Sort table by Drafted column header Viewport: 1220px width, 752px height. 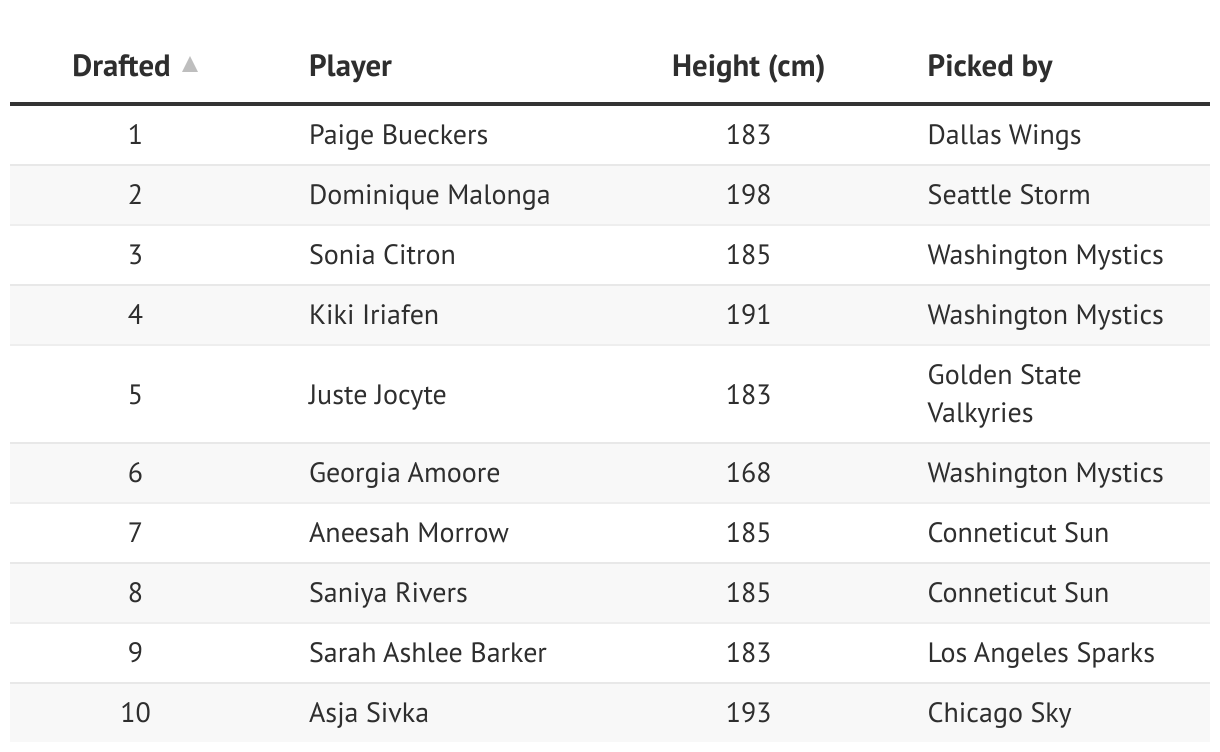pyautogui.click(x=121, y=67)
